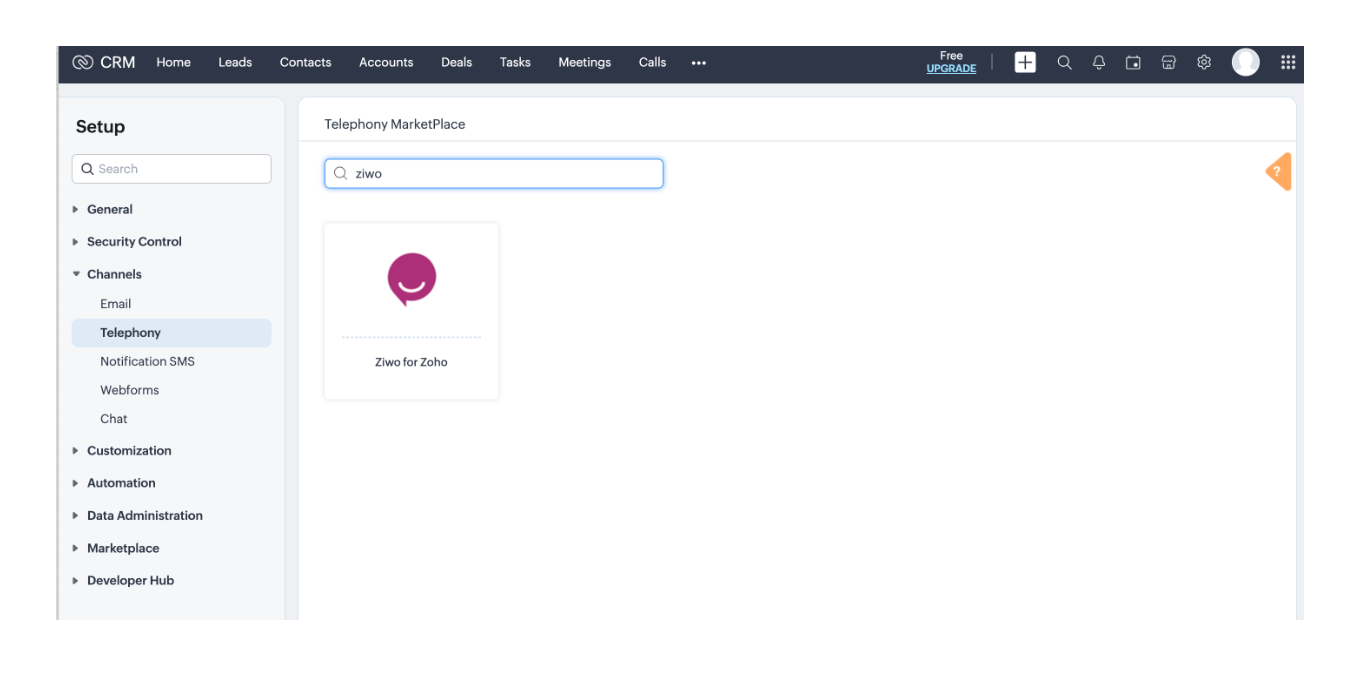1356x674 pixels.
Task: Click the marketplace search box containing ziwo
Action: pyautogui.click(x=494, y=173)
